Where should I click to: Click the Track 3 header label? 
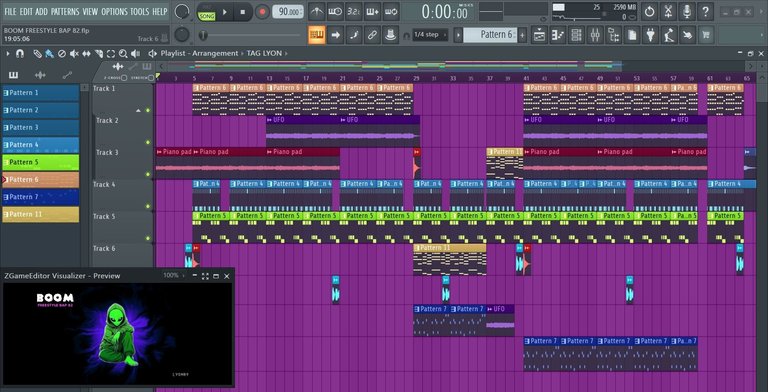[107, 152]
